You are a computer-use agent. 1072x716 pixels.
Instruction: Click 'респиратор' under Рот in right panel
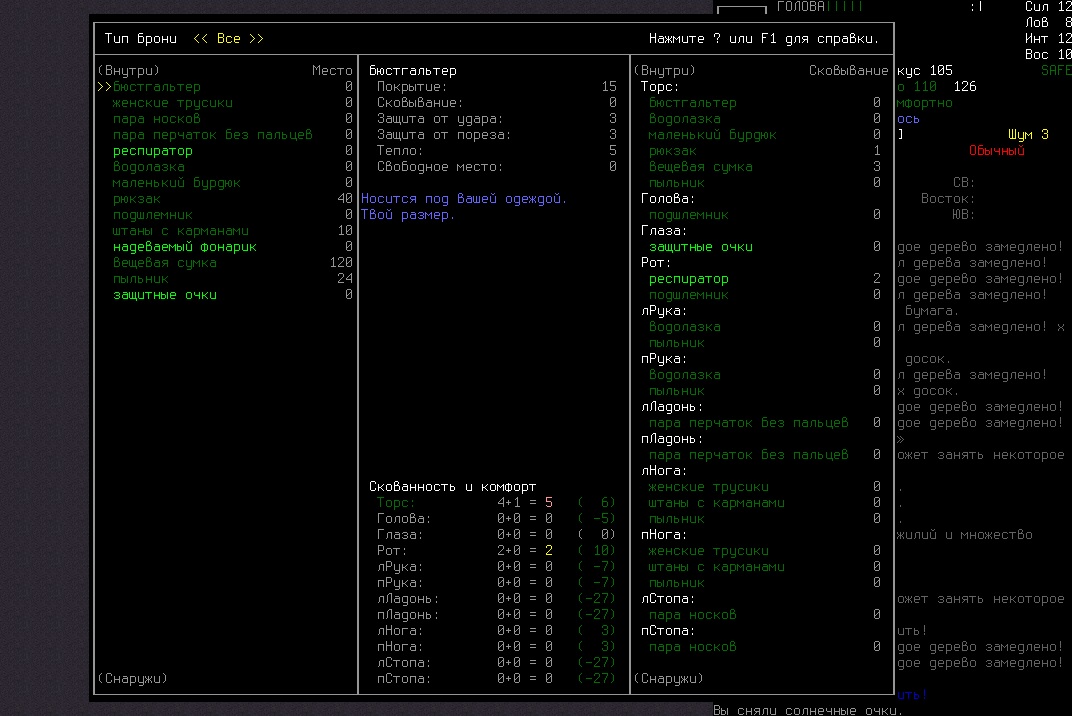click(688, 278)
